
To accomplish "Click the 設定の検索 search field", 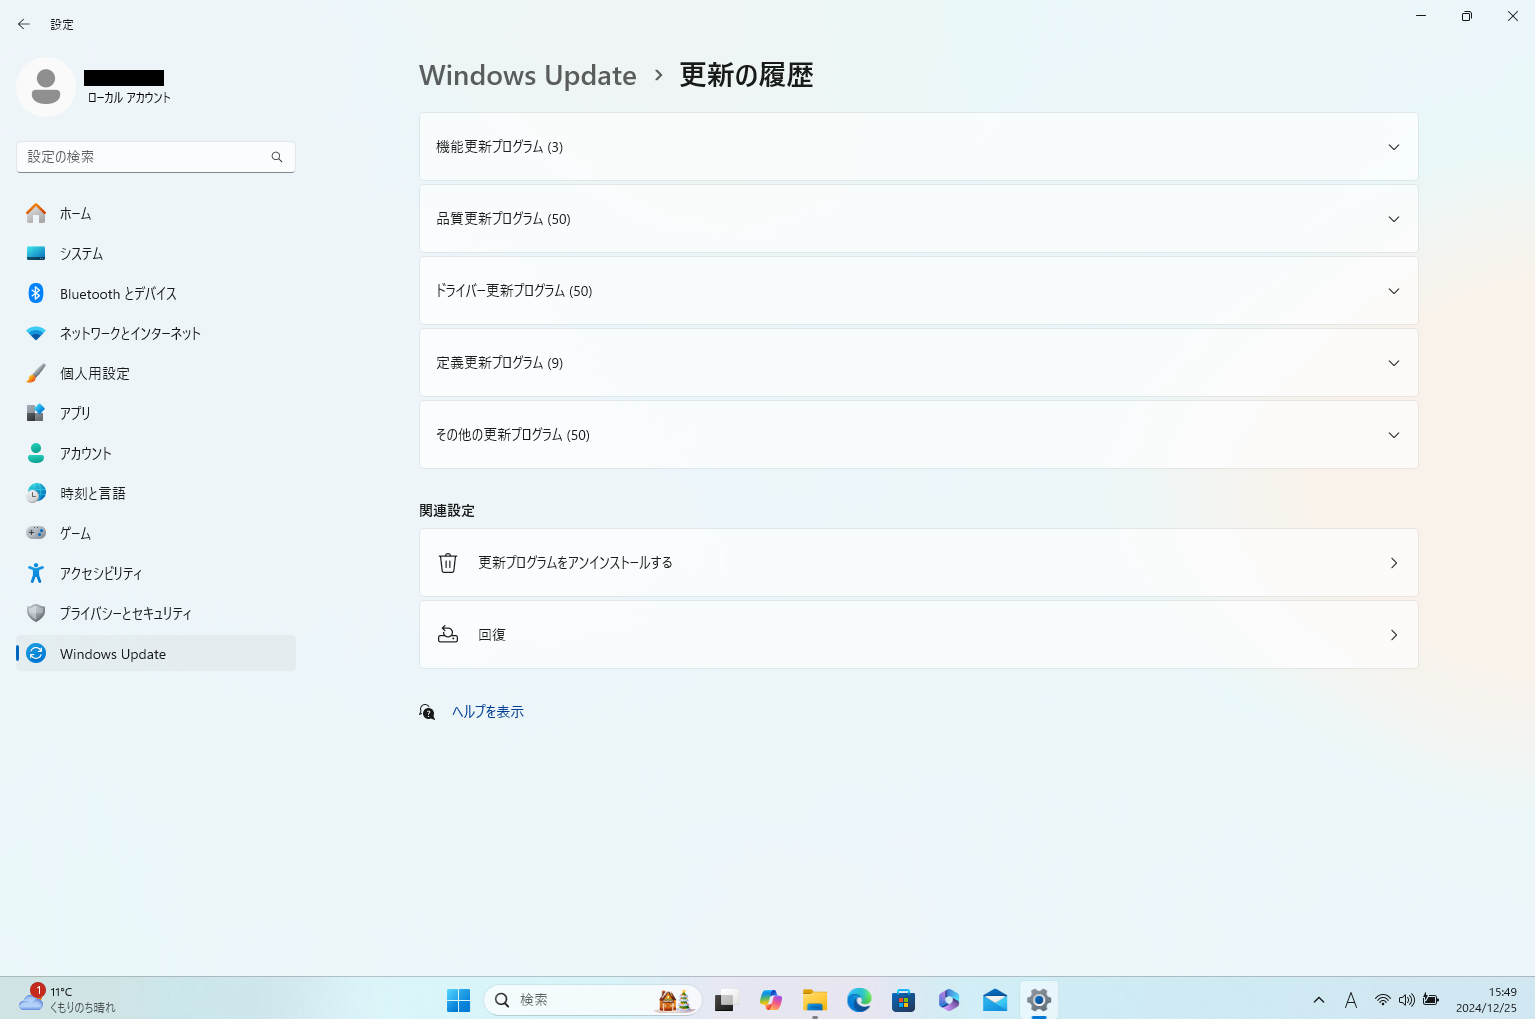I will 145,157.
